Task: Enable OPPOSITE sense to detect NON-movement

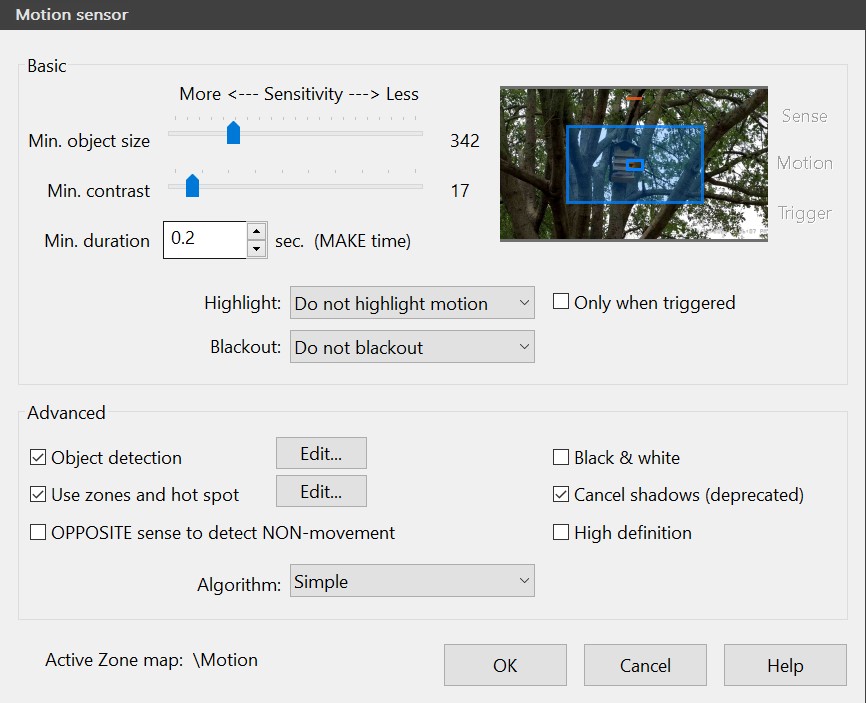Action: pos(39,533)
